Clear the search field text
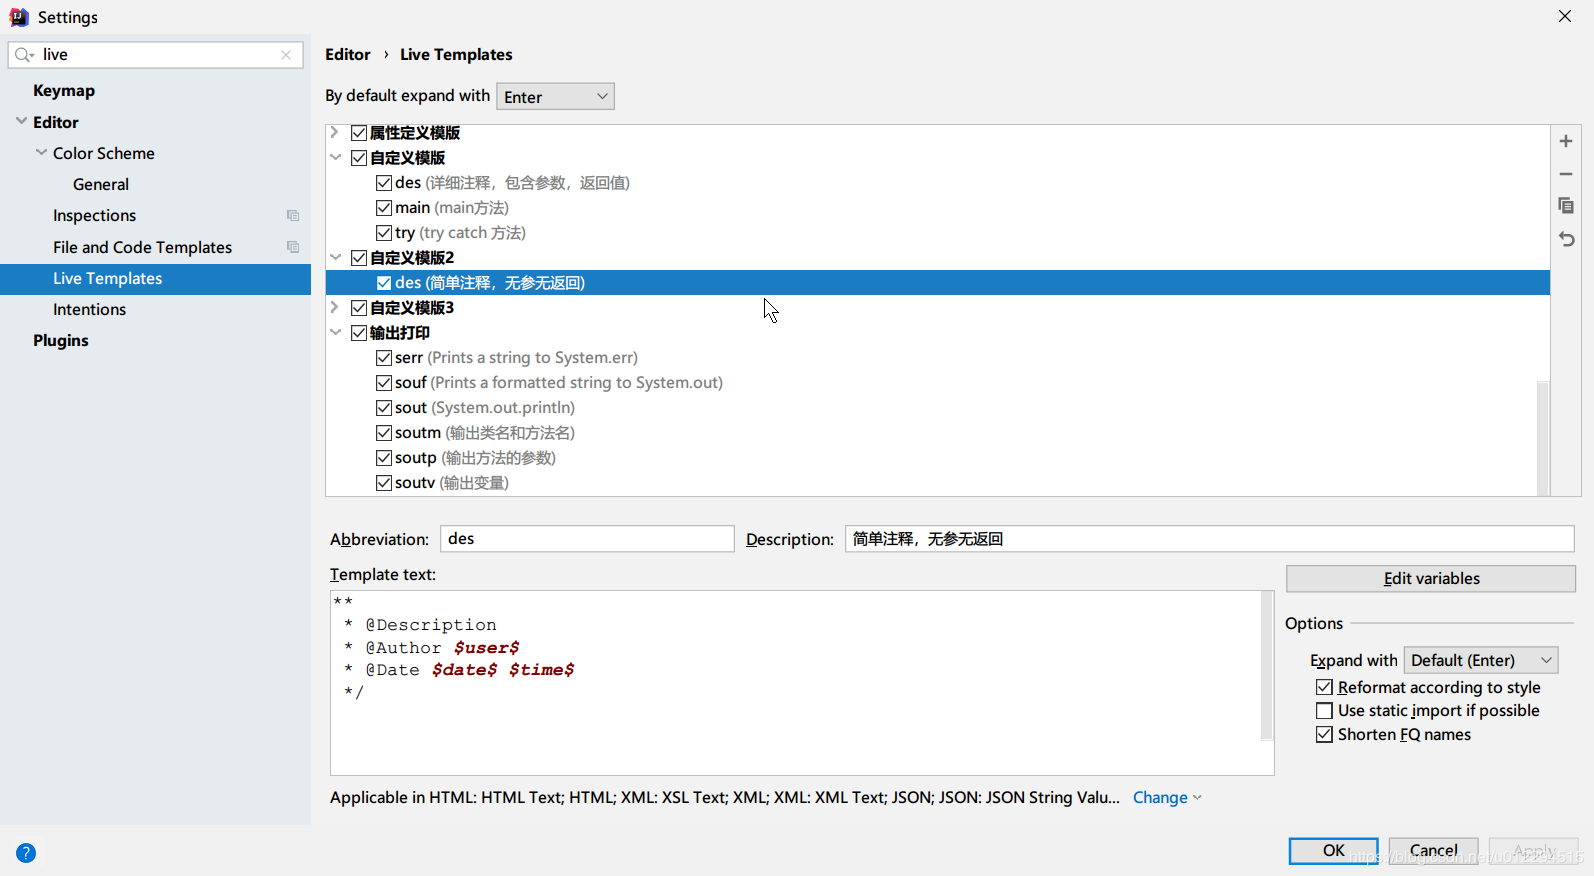This screenshot has width=1594, height=876. pos(286,55)
